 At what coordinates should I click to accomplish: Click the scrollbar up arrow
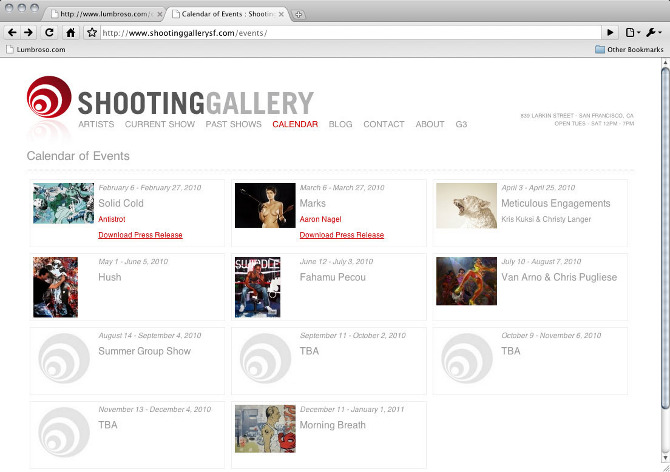click(665, 62)
